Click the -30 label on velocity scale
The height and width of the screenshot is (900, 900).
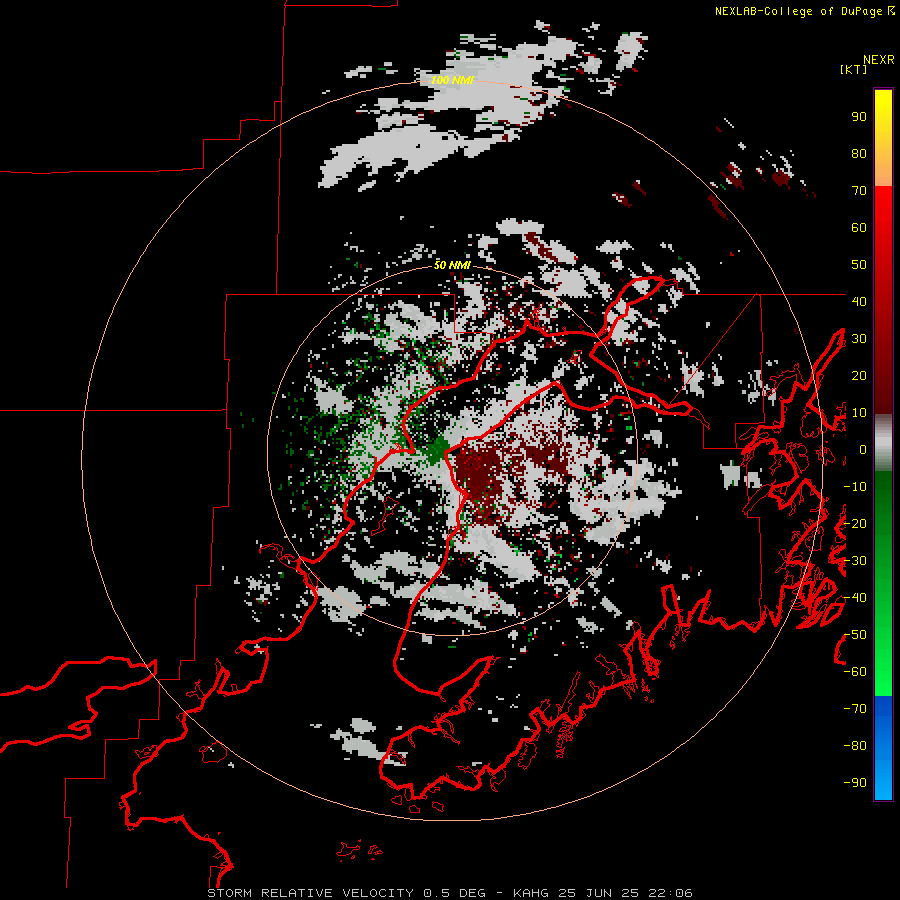[855, 561]
